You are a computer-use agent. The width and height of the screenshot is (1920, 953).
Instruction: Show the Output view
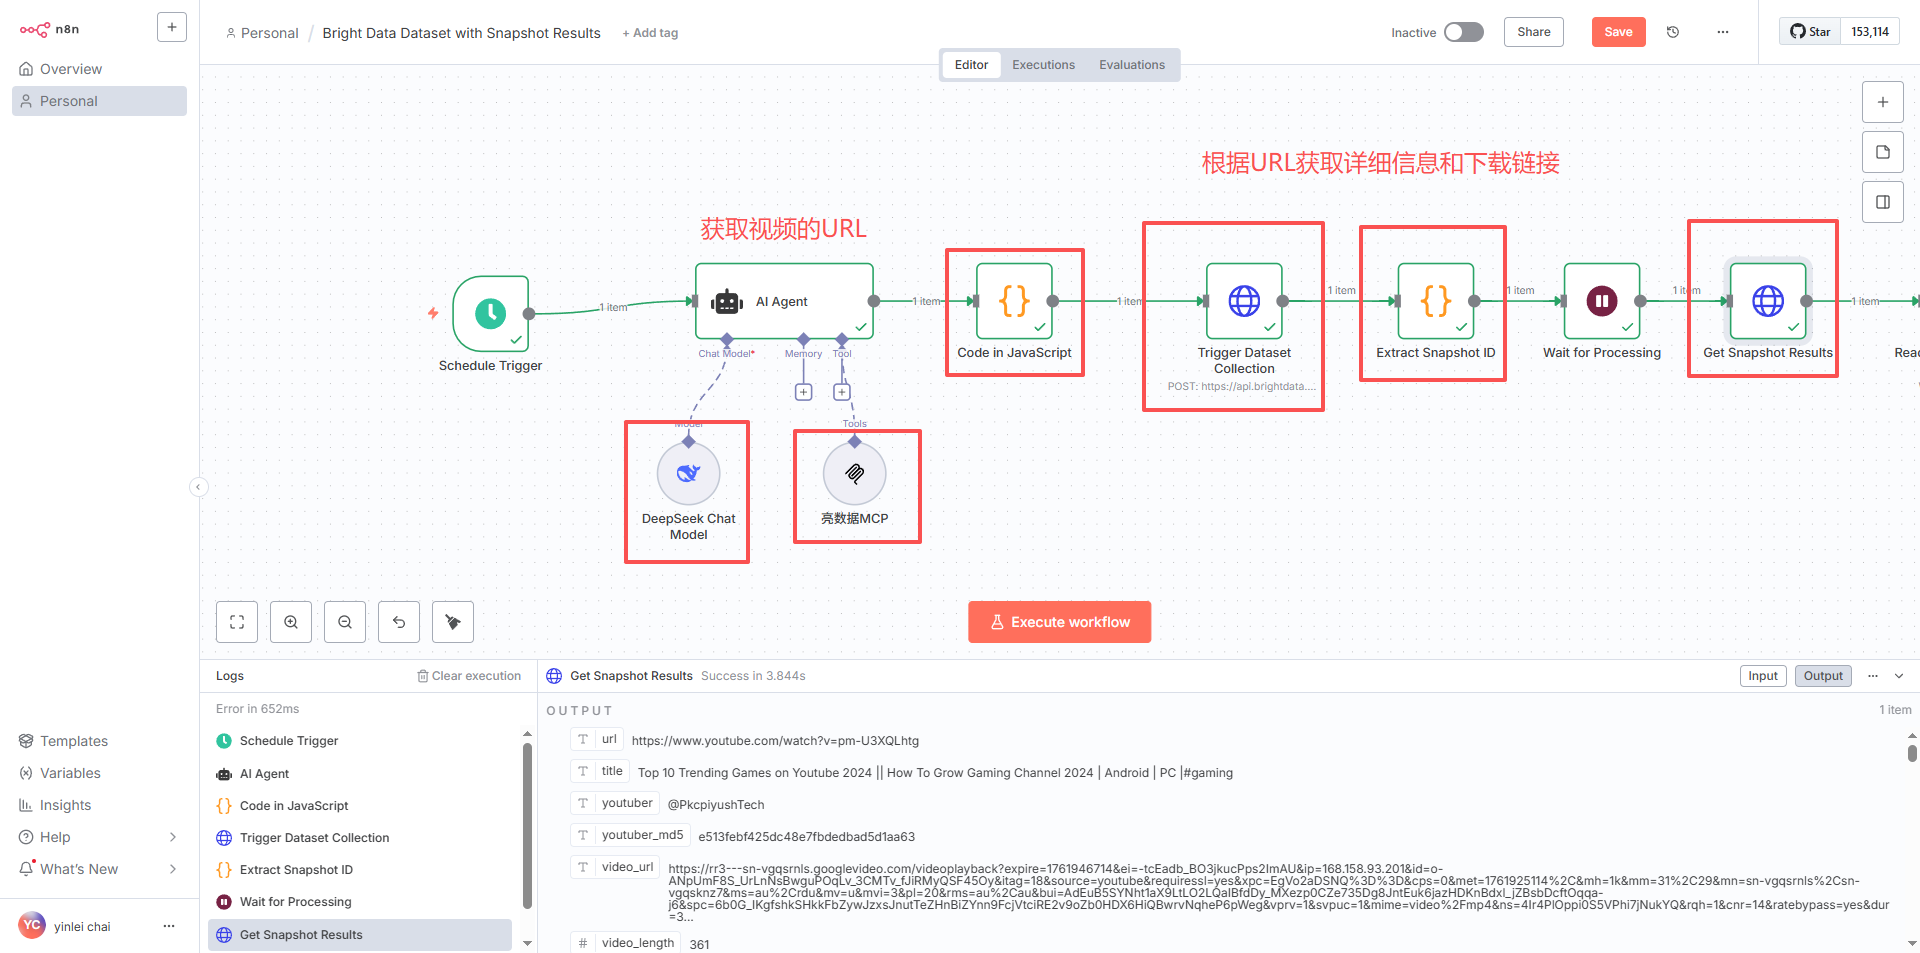click(x=1823, y=676)
